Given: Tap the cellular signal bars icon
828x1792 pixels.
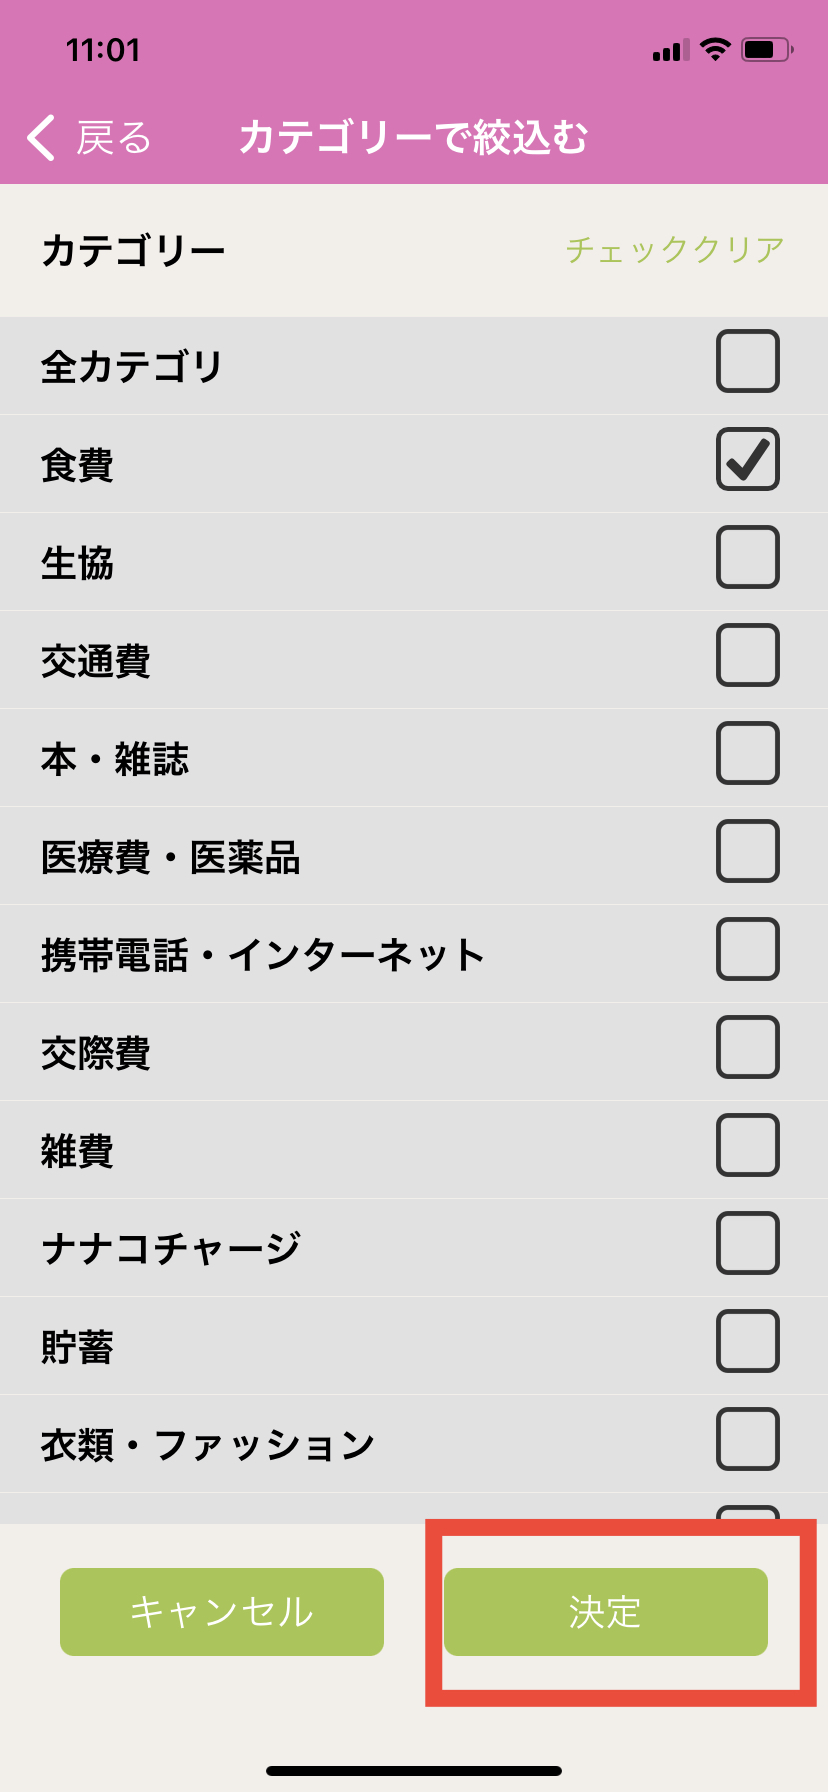Looking at the screenshot, I should [x=671, y=50].
